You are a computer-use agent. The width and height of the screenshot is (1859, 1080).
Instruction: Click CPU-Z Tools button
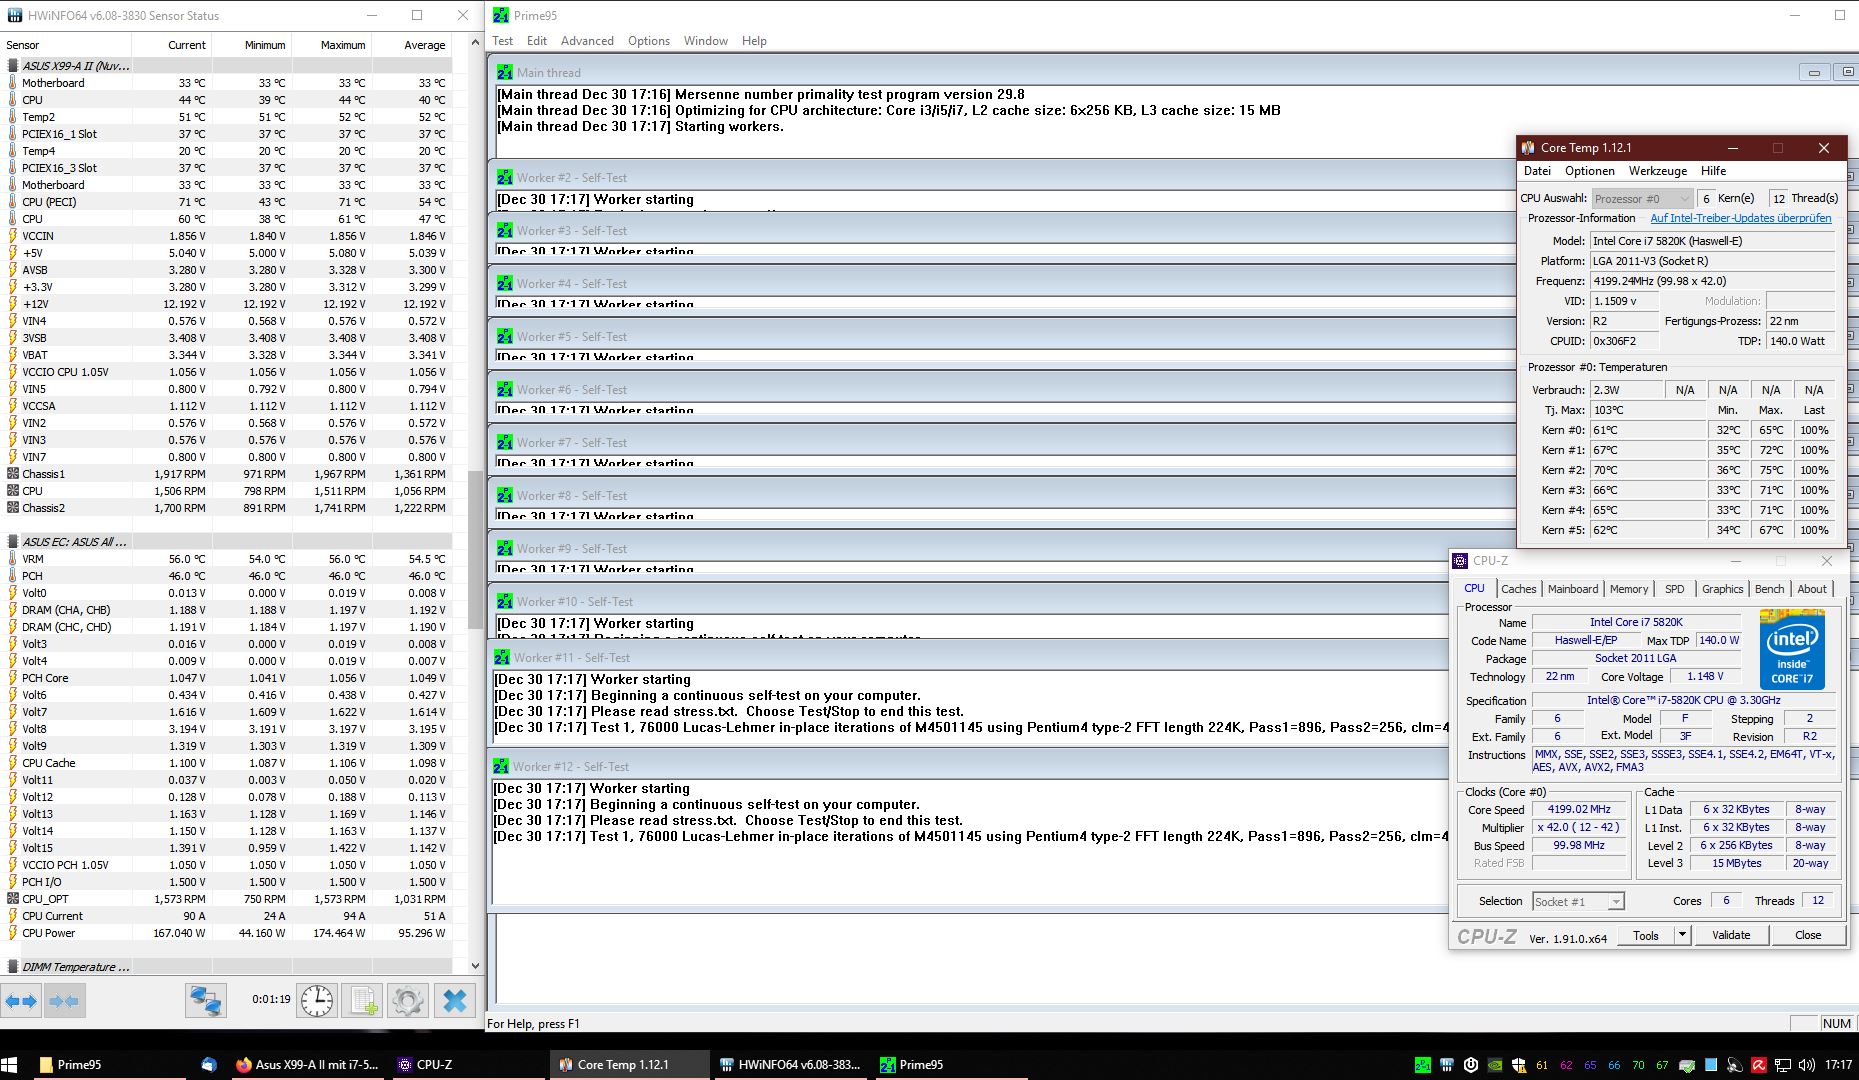1646,935
